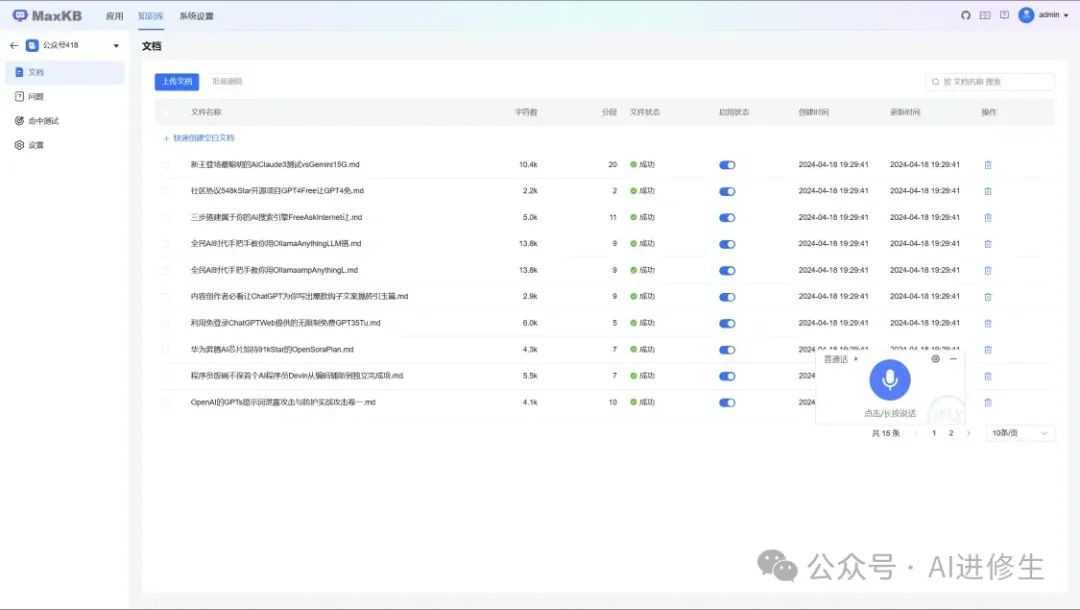
Task: Click the documentation book icon in header
Action: [985, 15]
